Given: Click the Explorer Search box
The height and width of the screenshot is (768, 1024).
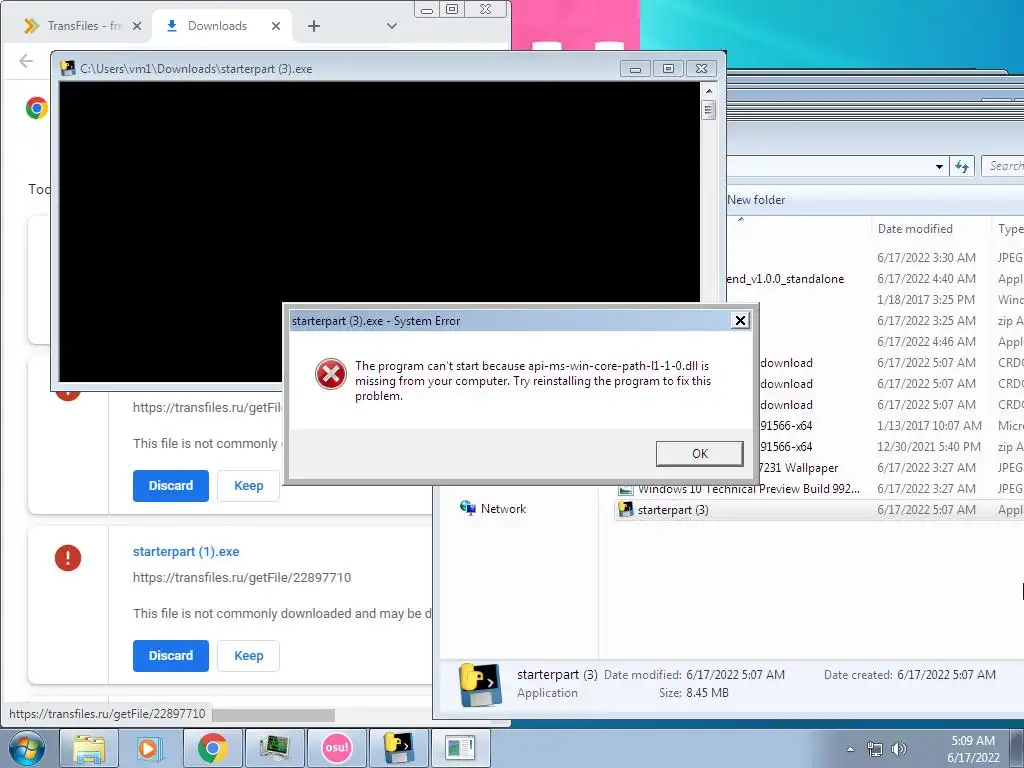Looking at the screenshot, I should (1003, 166).
